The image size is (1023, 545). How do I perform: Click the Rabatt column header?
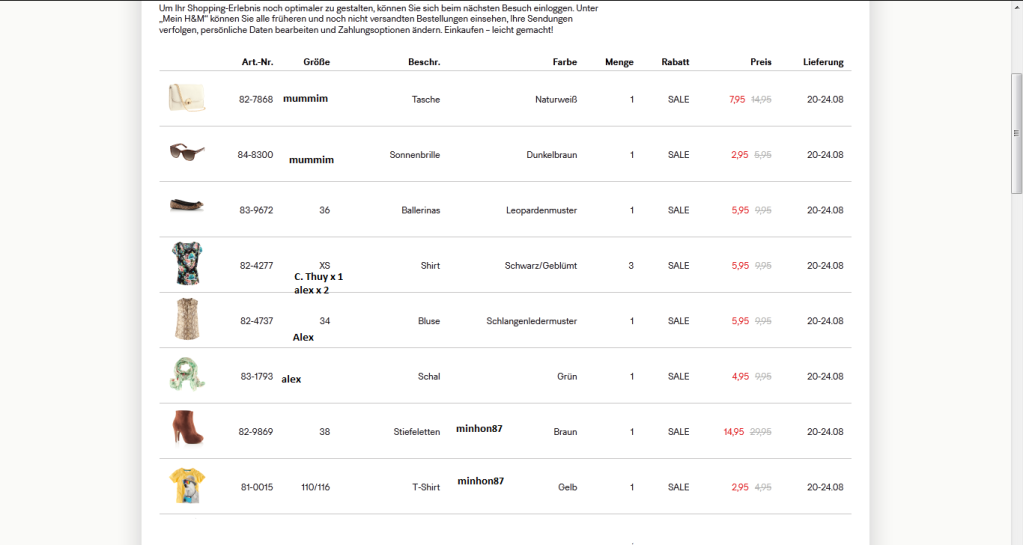[x=675, y=62]
